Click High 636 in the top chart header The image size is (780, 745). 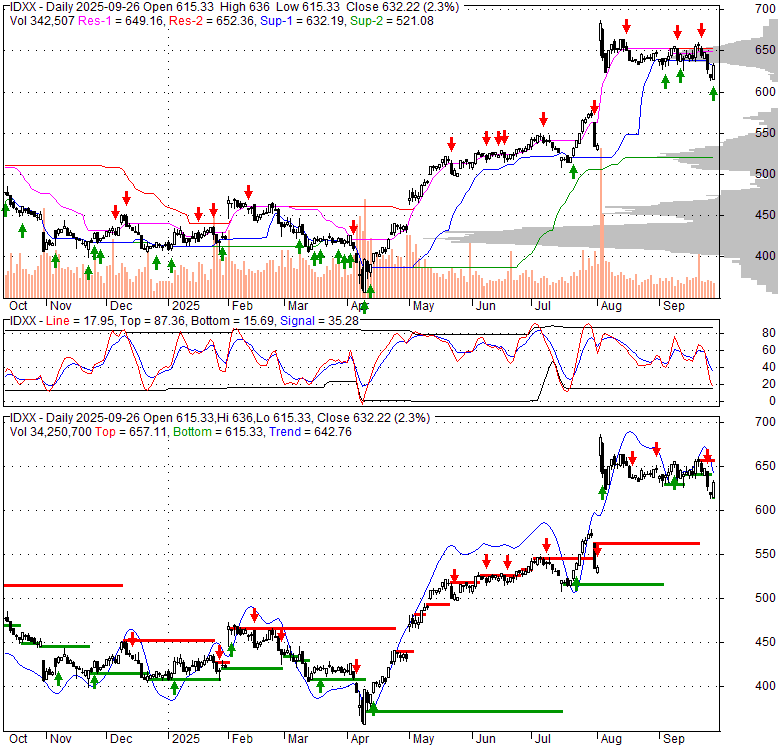click(245, 7)
